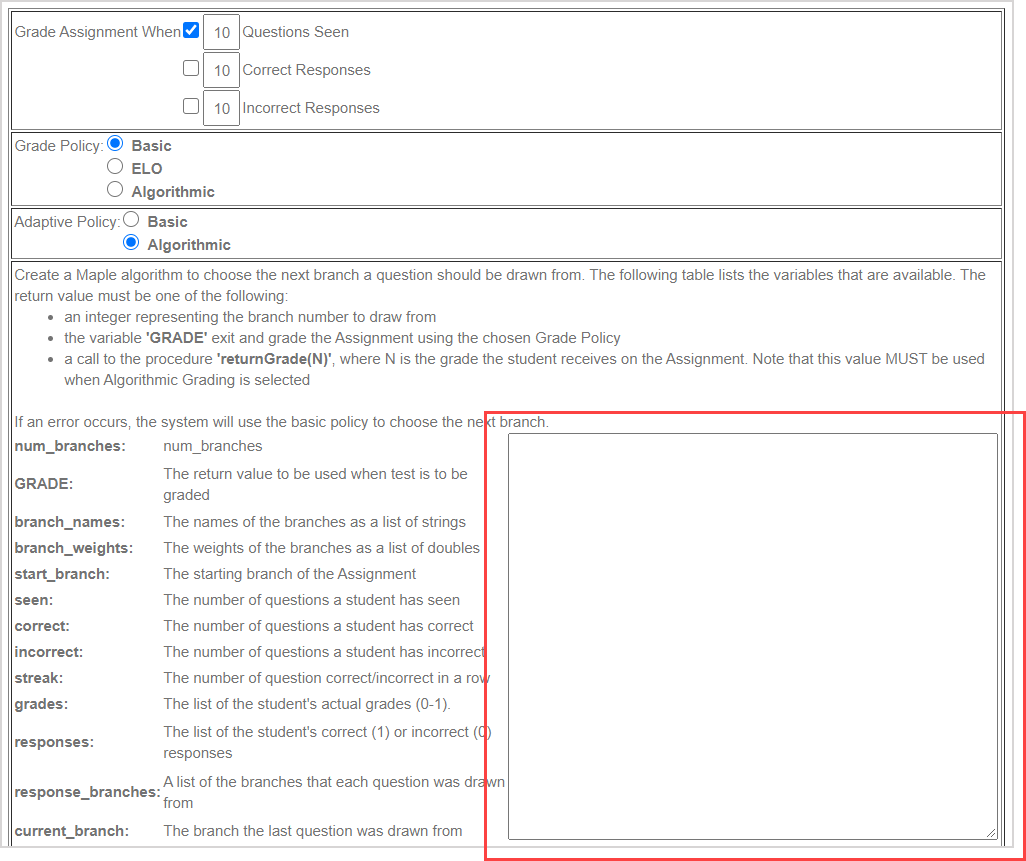Click the Questions Seen number field
This screenshot has width=1026, height=861.
click(x=221, y=32)
